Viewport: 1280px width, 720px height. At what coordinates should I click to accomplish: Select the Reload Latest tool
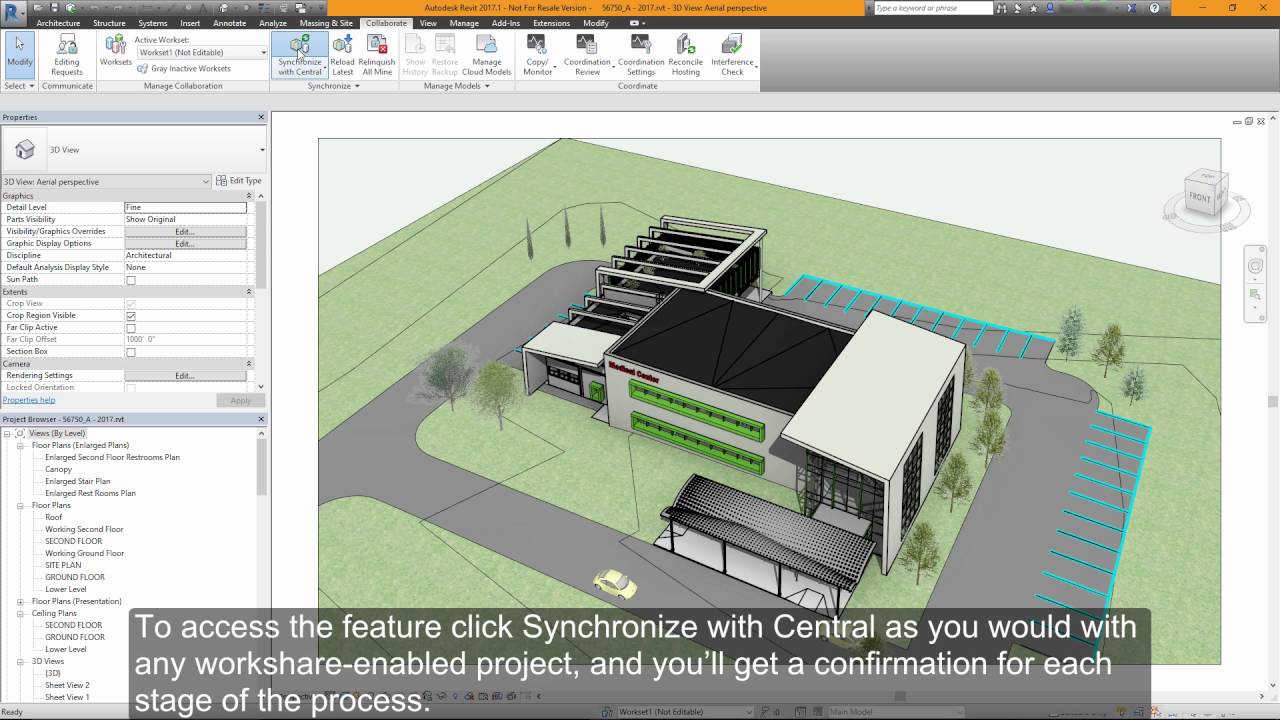[342, 55]
